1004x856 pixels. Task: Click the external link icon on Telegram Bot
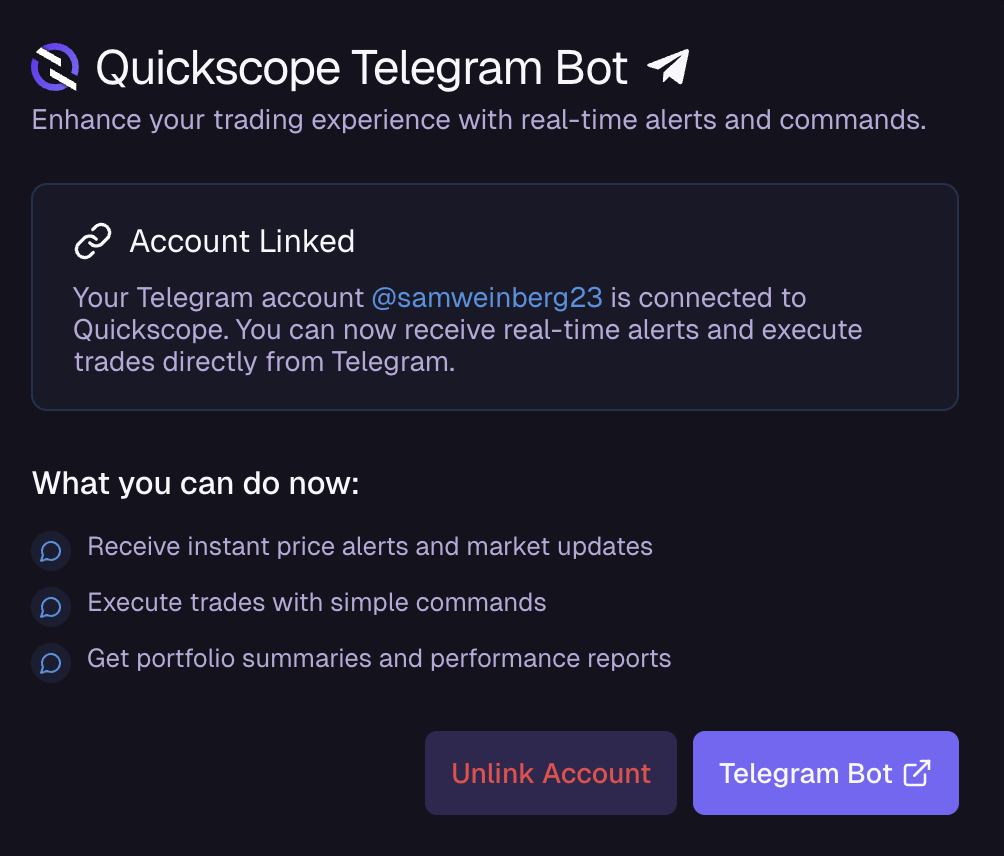pyautogui.click(x=917, y=773)
